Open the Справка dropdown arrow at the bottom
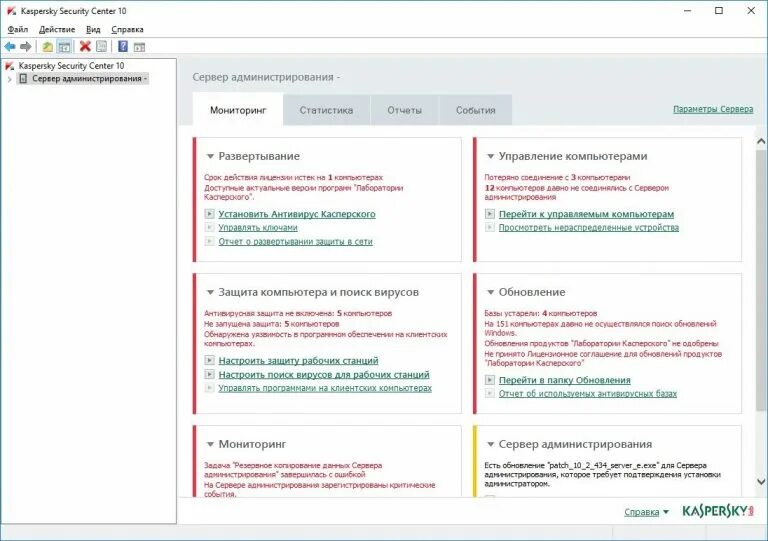 (x=666, y=512)
